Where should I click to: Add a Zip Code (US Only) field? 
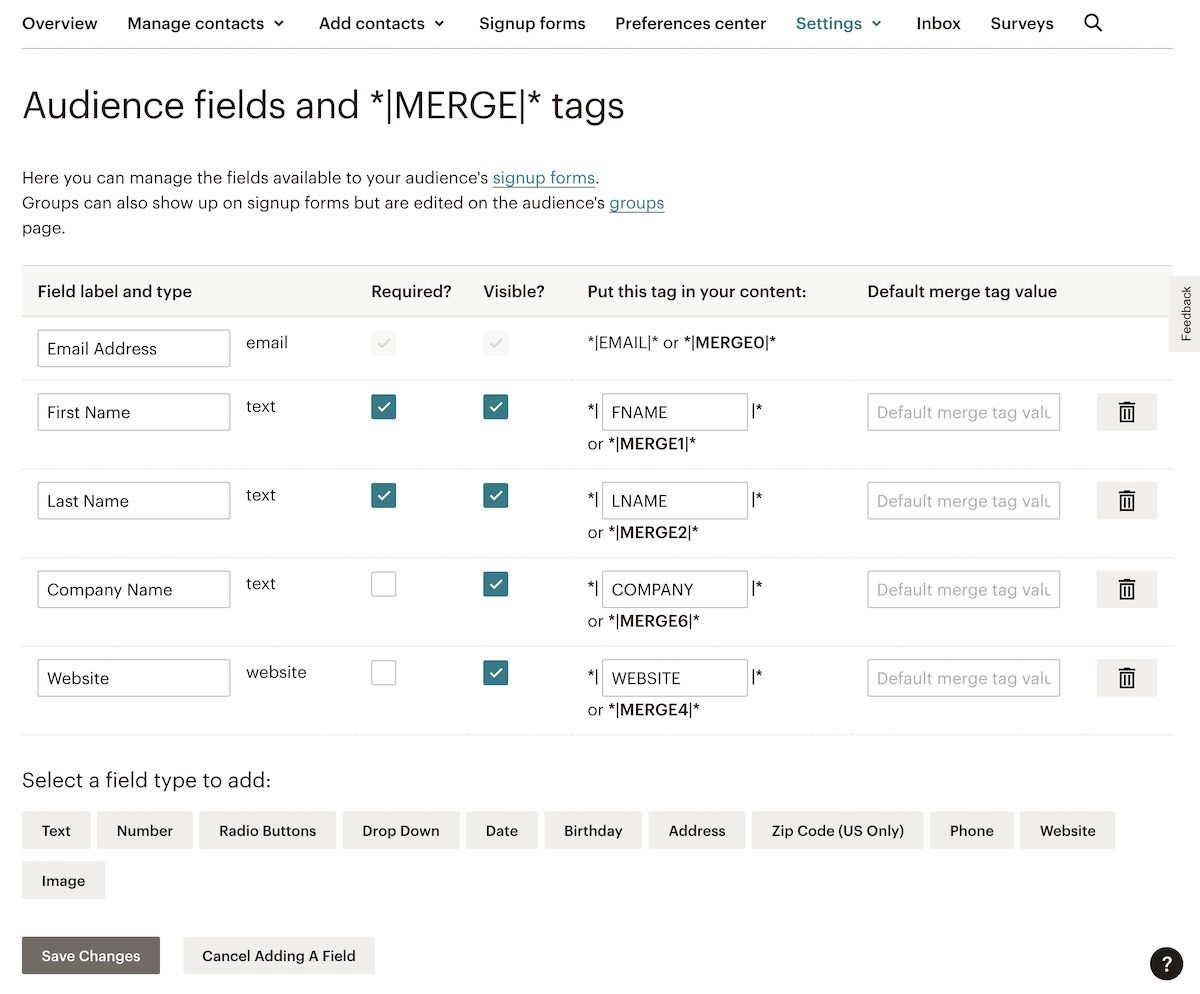click(x=838, y=830)
